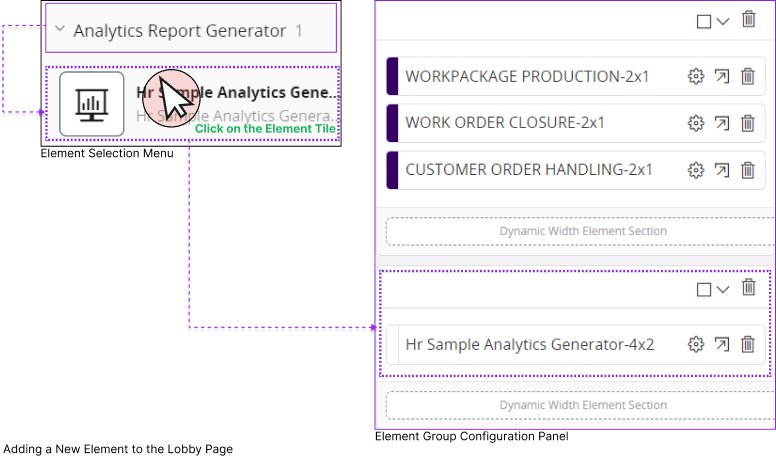
Task: Delete Hr Sample Analytics Generator-4x2 element
Action: [x=747, y=345]
